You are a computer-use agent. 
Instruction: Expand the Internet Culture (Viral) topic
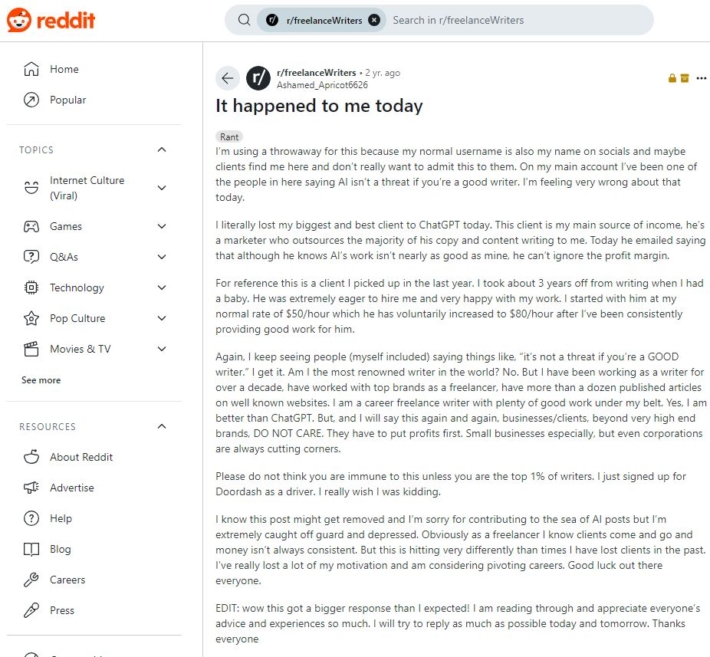pyautogui.click(x=162, y=187)
